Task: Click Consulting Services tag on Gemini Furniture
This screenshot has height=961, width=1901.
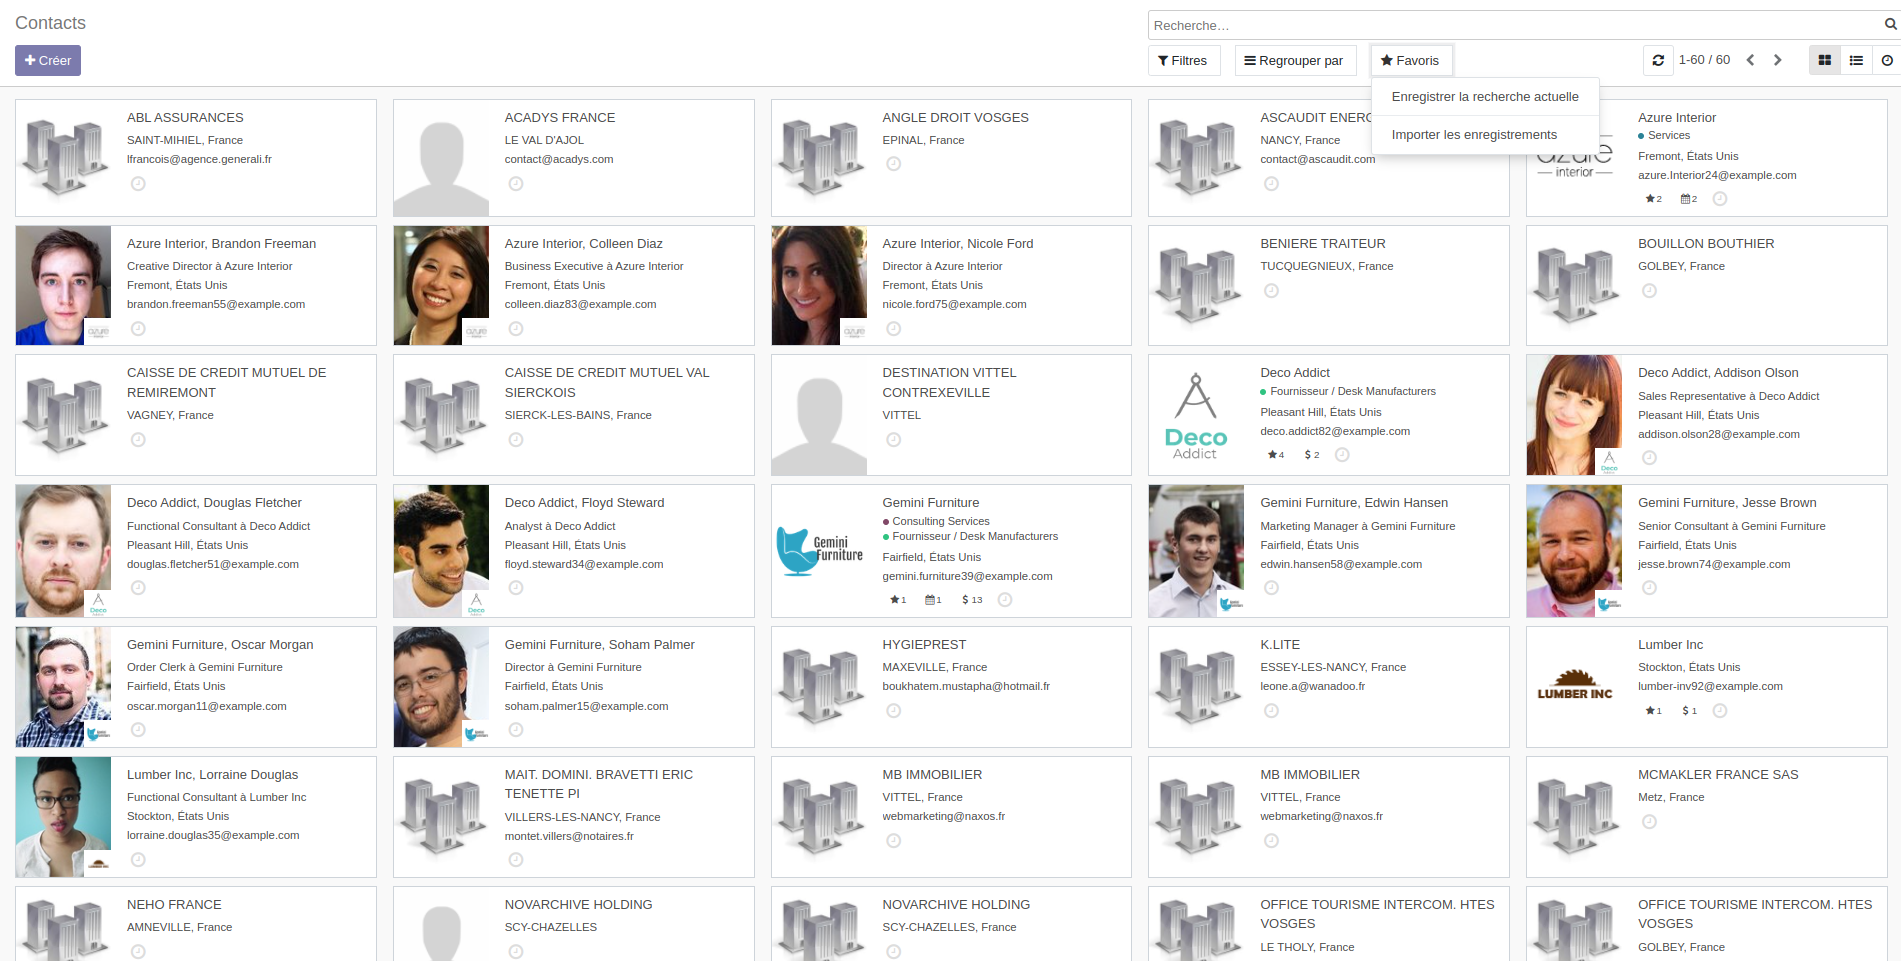Action: (940, 521)
